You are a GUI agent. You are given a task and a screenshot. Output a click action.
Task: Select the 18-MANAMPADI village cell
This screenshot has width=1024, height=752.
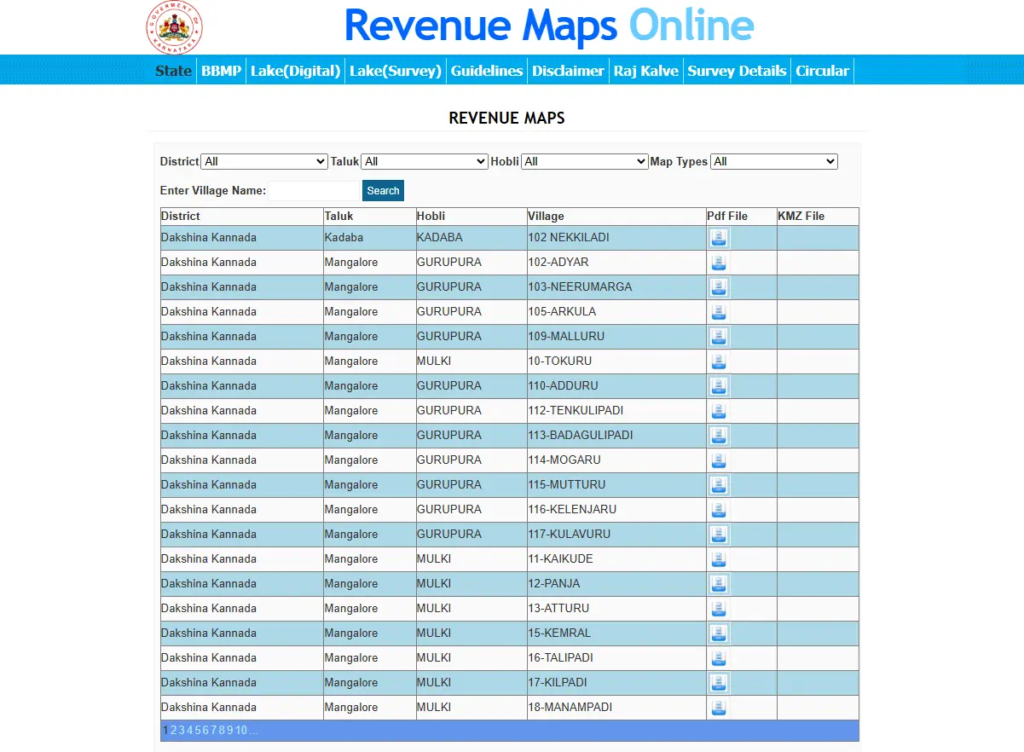tap(616, 708)
